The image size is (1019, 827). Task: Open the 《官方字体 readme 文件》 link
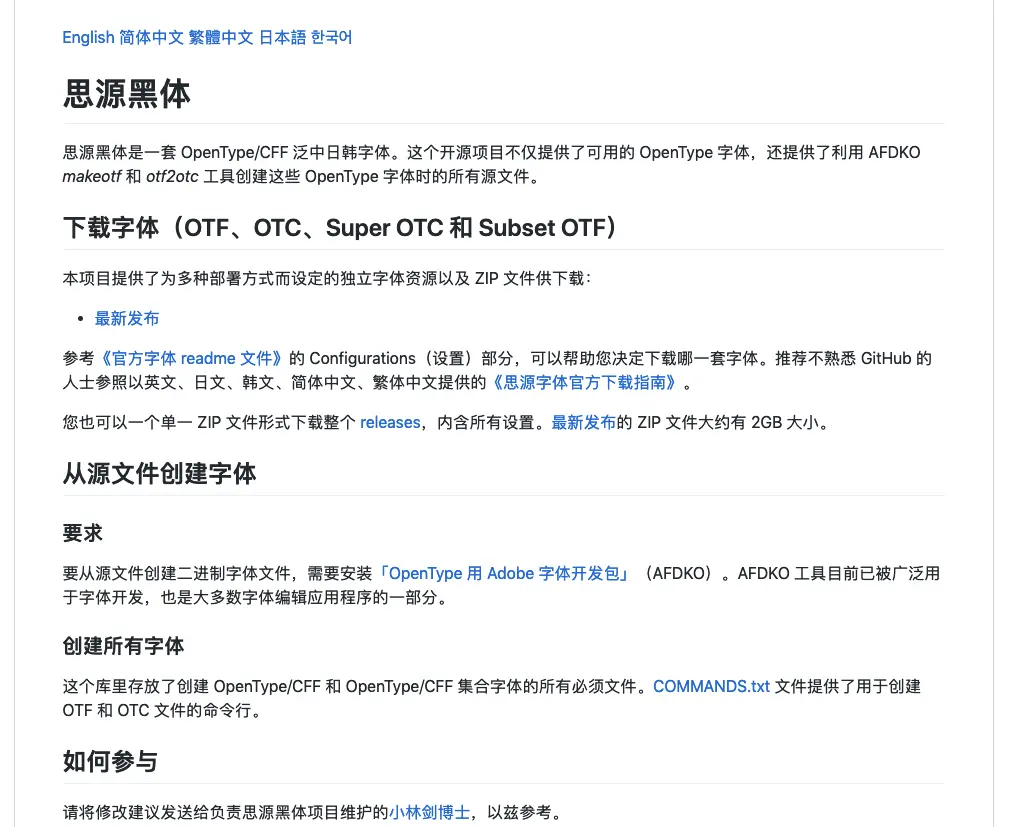(190, 359)
